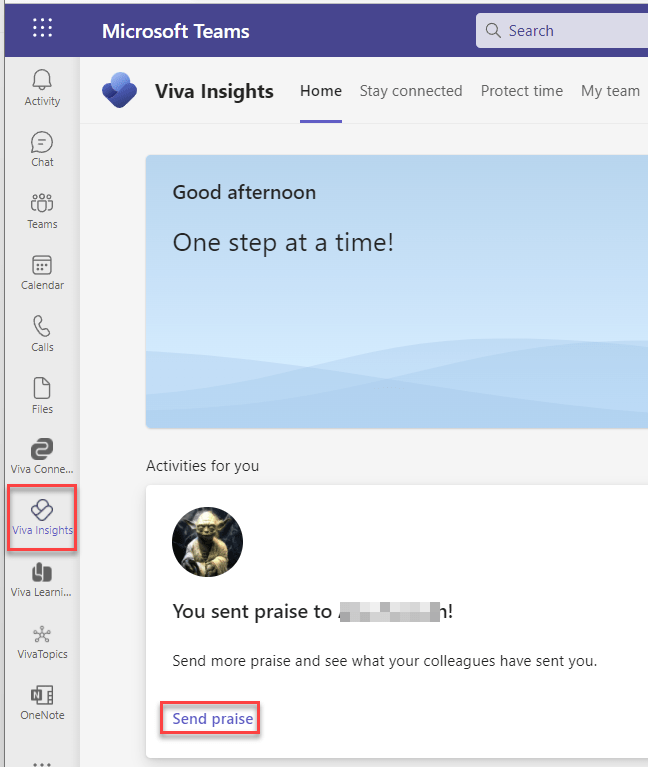Open the app launcher grid icon

(42, 29)
